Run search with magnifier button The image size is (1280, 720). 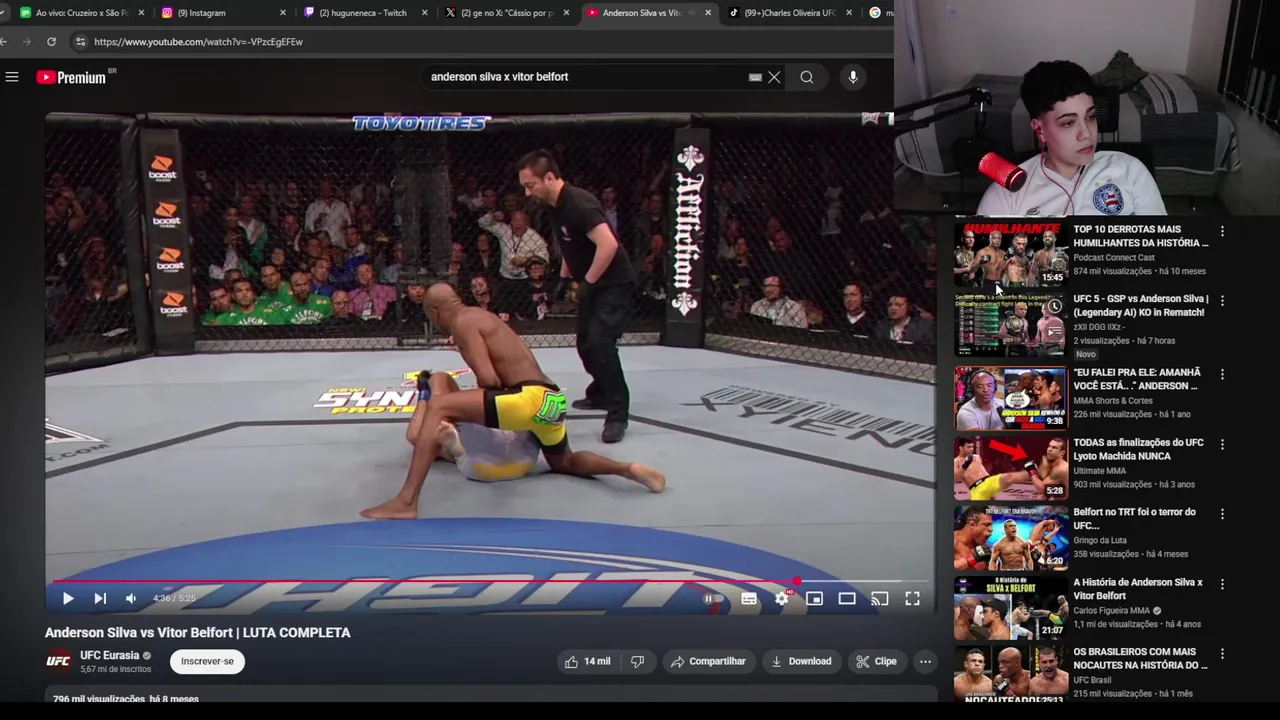click(807, 77)
